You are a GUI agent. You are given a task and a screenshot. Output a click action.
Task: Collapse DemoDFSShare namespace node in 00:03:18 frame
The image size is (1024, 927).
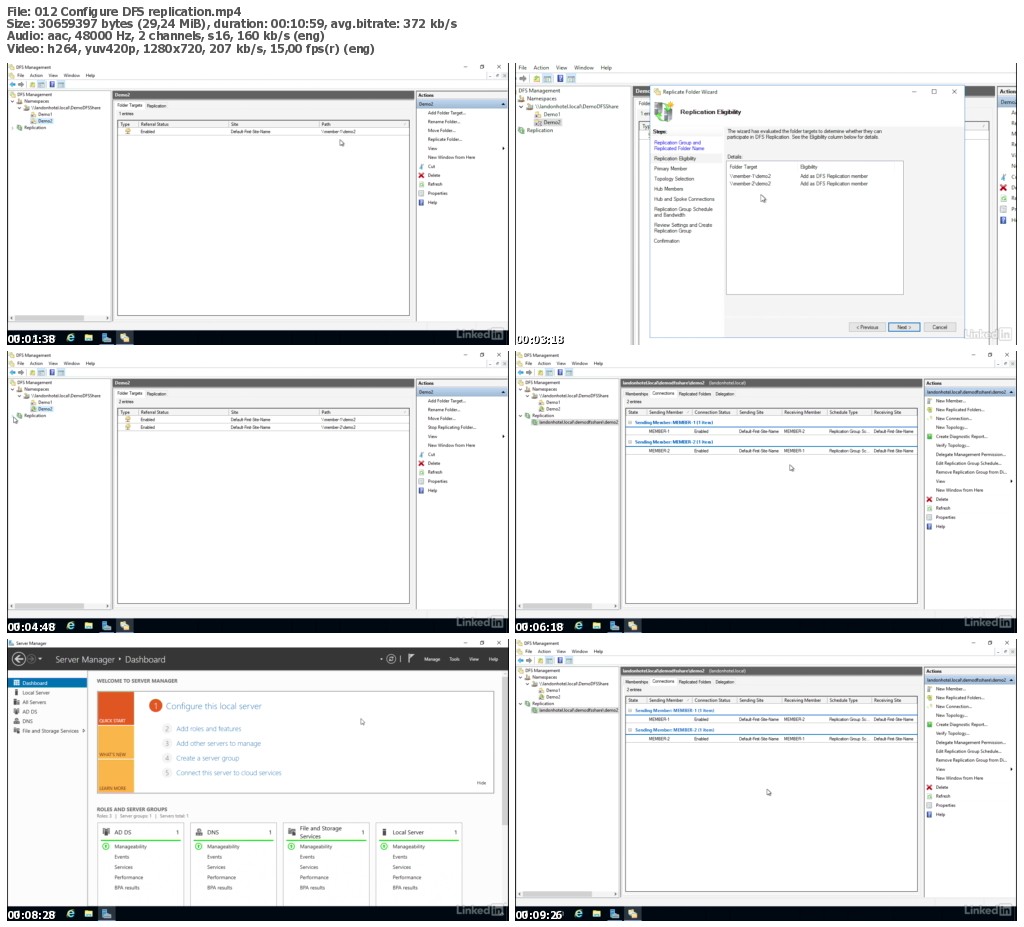521,106
